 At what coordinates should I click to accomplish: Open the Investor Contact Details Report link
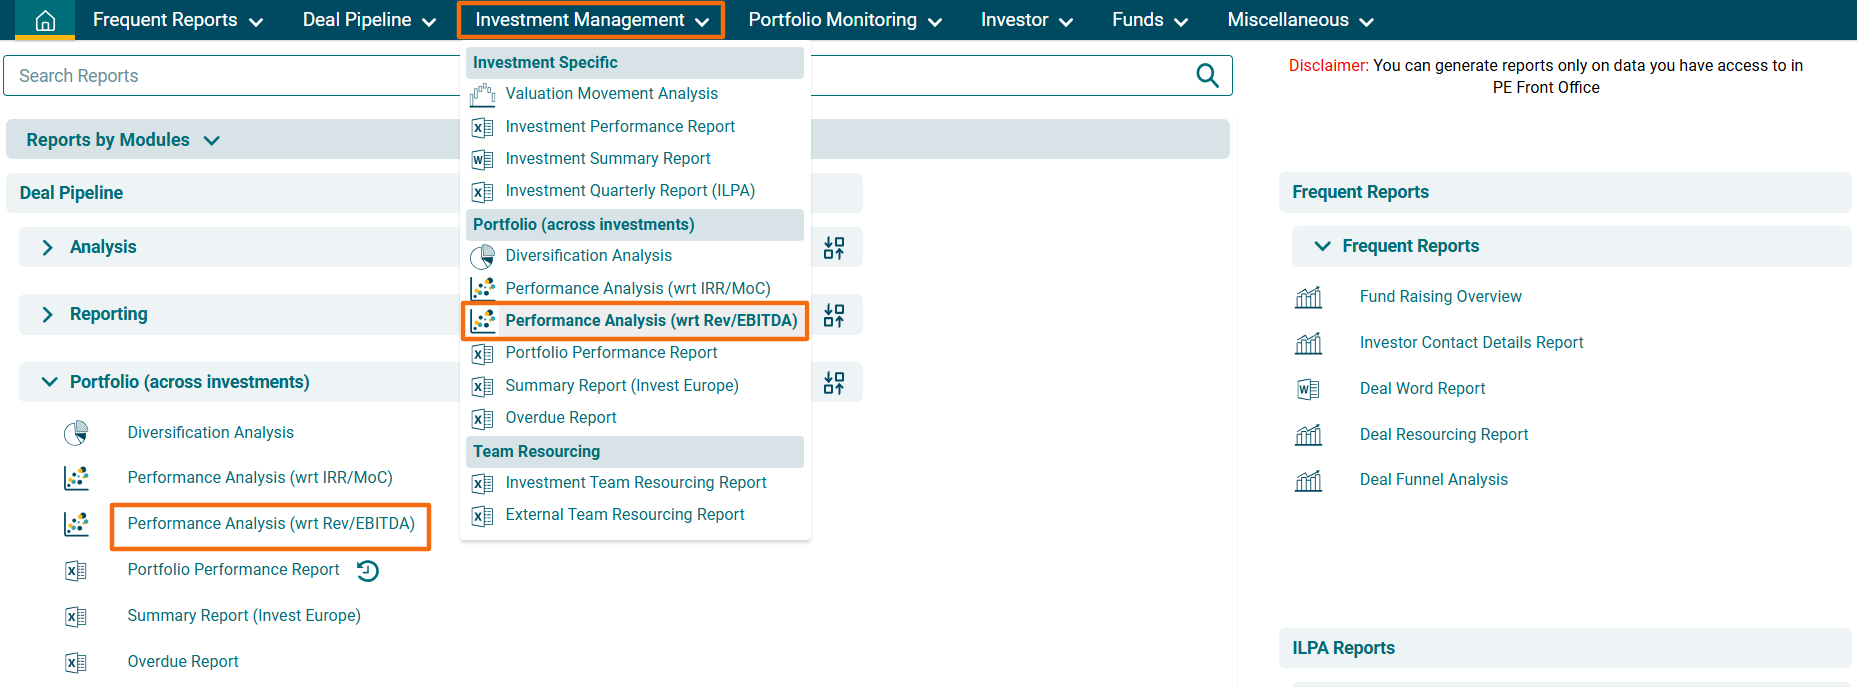click(x=1471, y=343)
